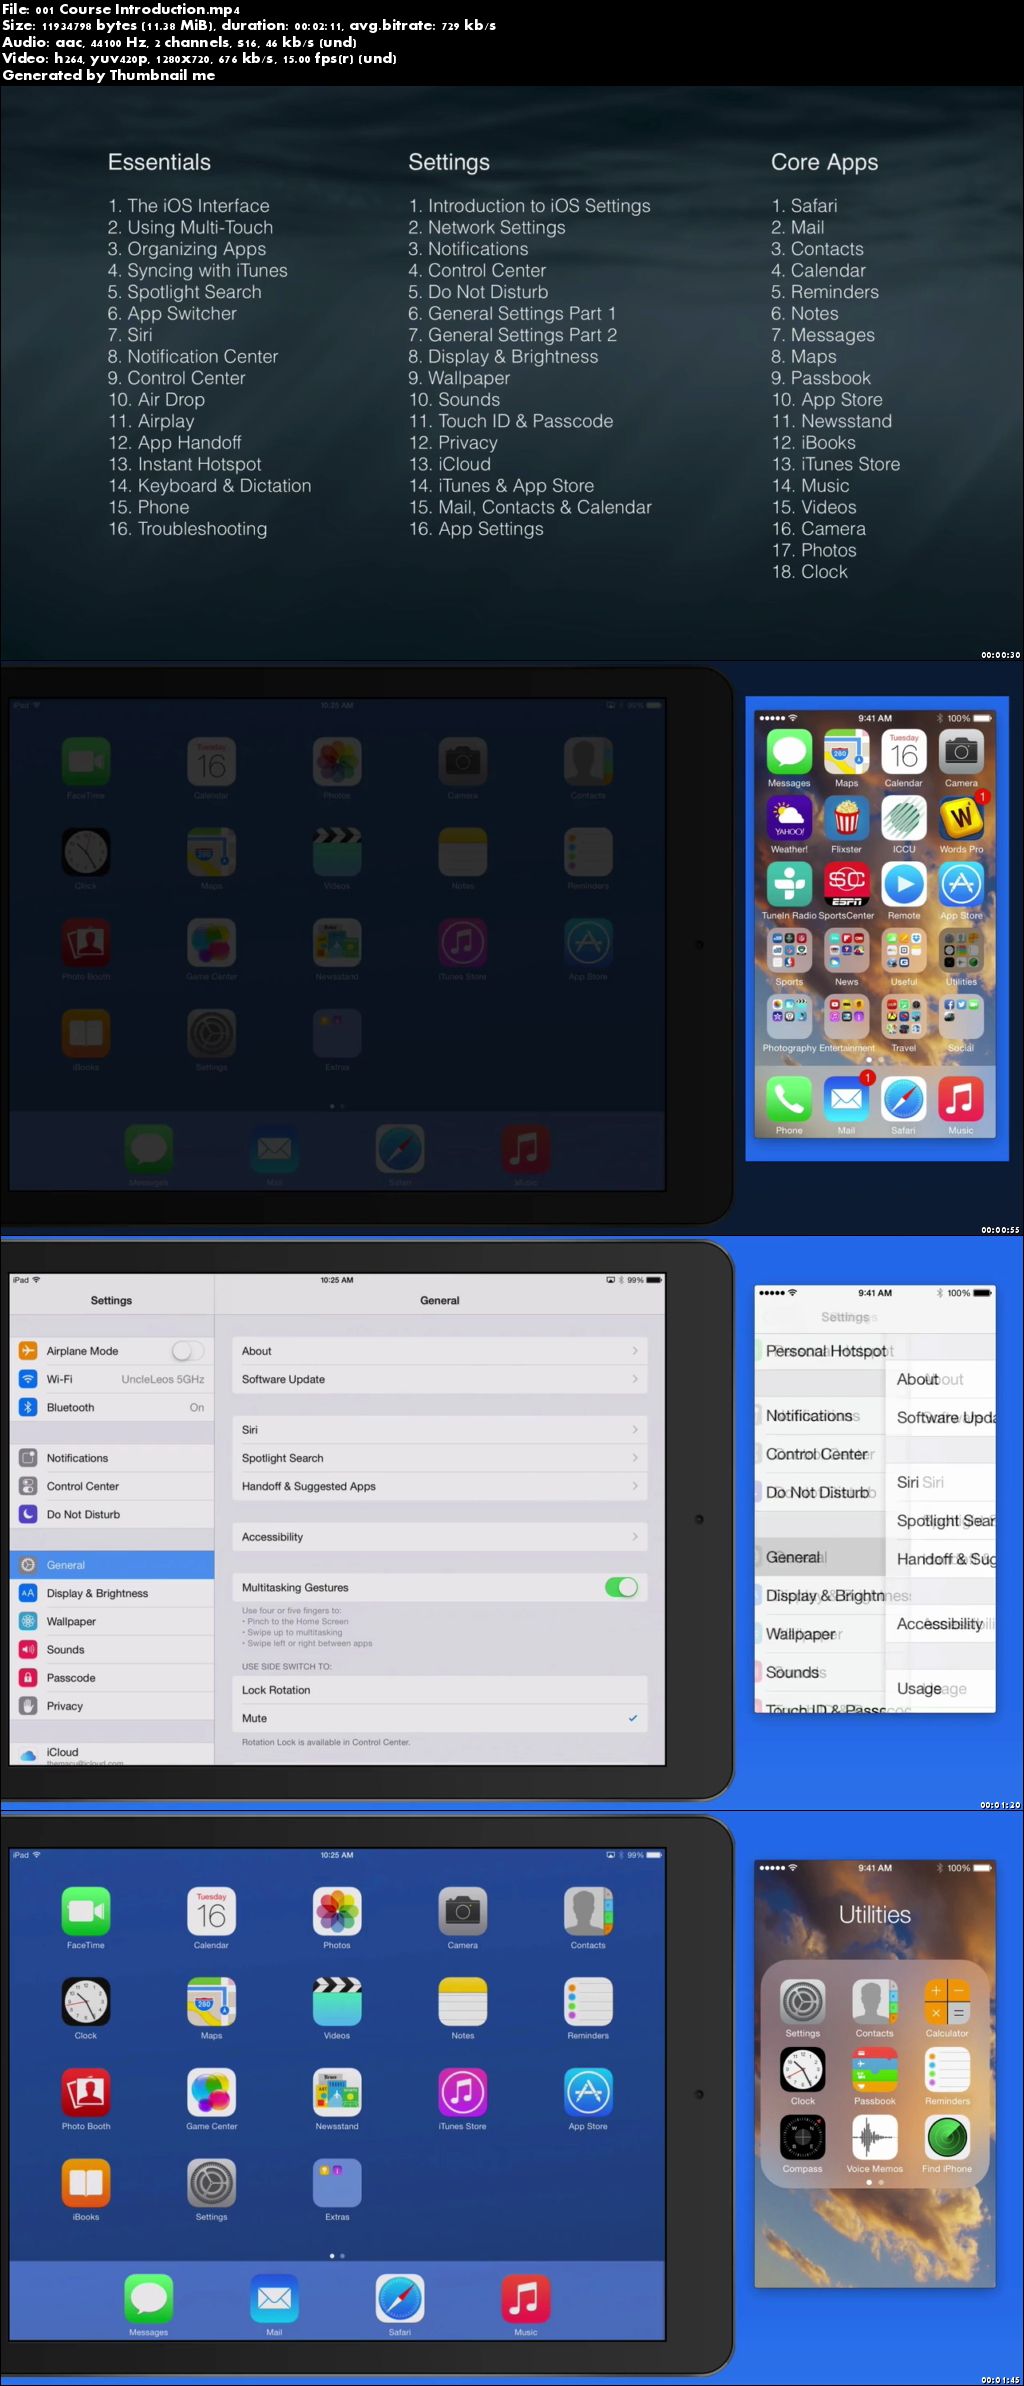
Task: Toggle Airplane Mode switch in iPad Settings
Action: (188, 1351)
